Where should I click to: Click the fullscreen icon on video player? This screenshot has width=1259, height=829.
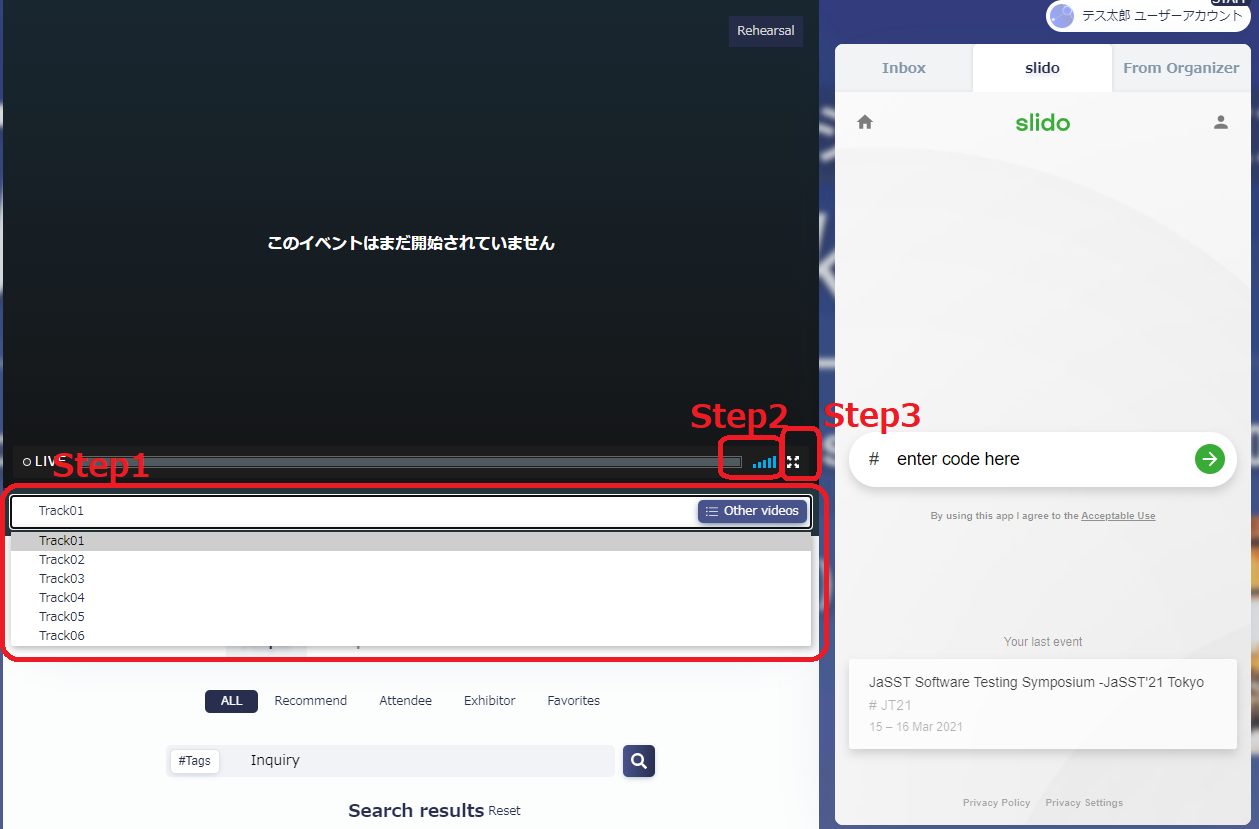793,462
